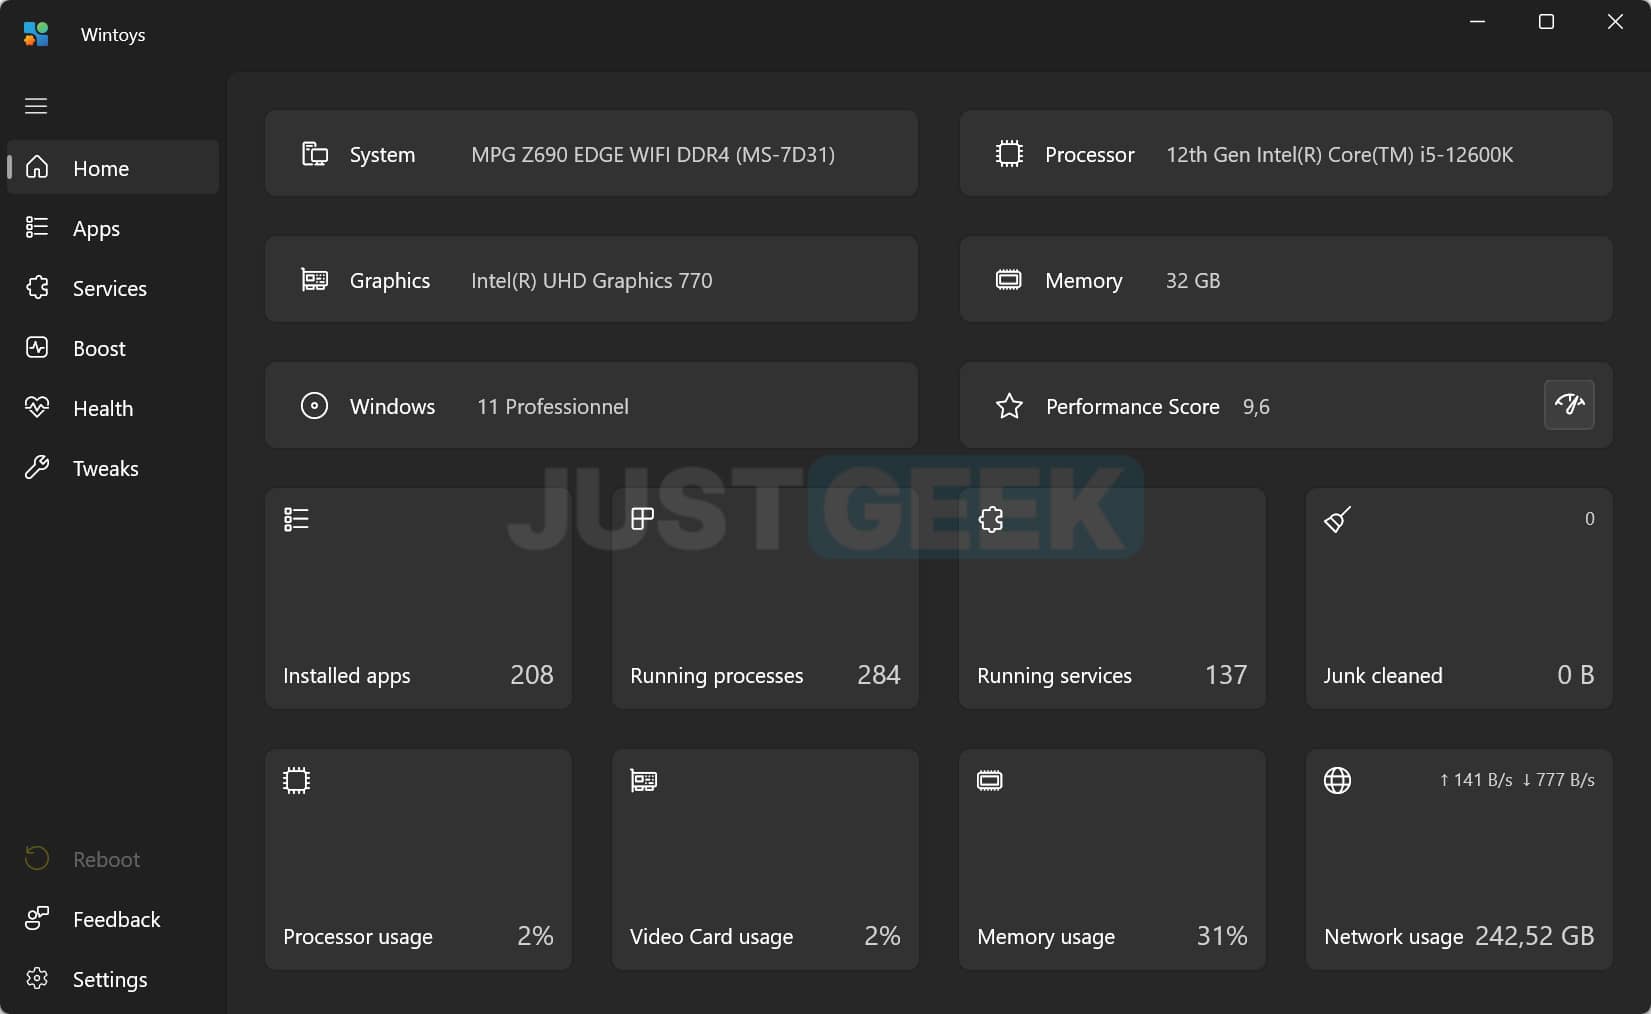Click the Wintoys app logo
The width and height of the screenshot is (1651, 1014).
coord(36,34)
